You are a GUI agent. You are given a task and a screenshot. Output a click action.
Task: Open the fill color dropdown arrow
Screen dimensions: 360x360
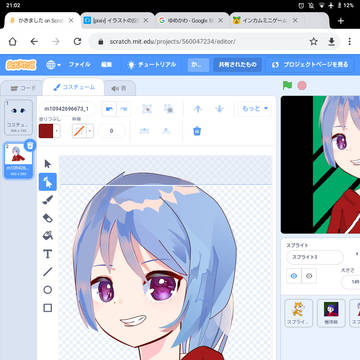tap(57, 131)
